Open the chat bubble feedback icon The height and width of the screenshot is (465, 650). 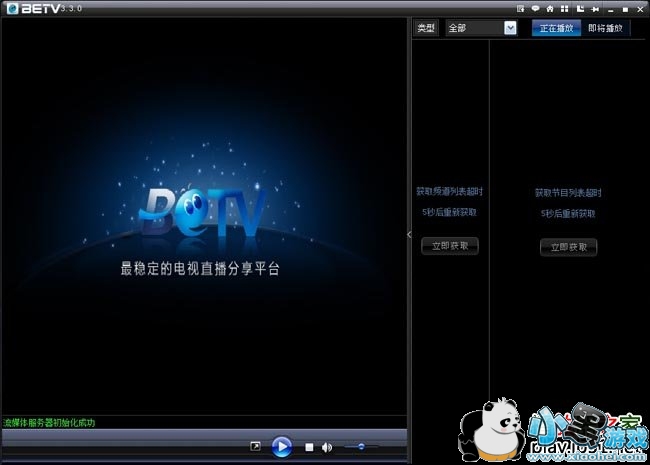coord(535,9)
